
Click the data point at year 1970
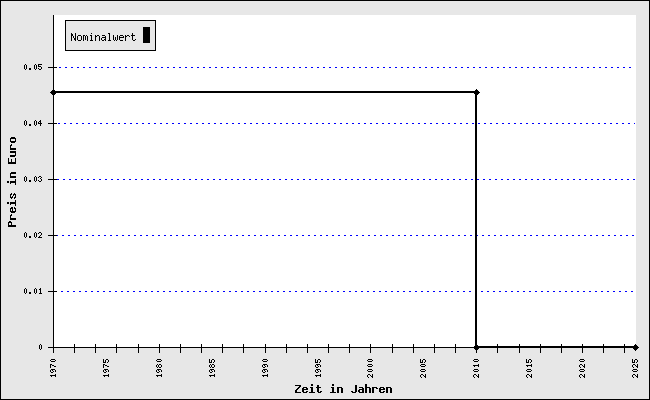53,92
